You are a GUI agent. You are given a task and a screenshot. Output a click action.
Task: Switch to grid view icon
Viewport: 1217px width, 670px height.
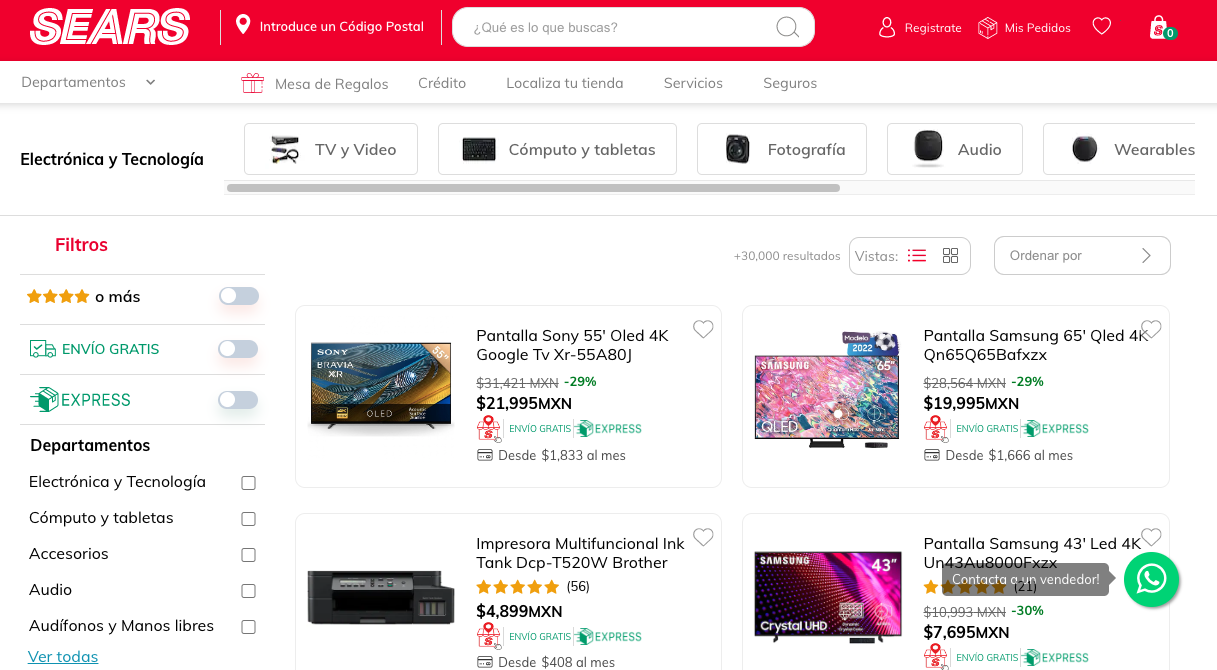point(951,256)
